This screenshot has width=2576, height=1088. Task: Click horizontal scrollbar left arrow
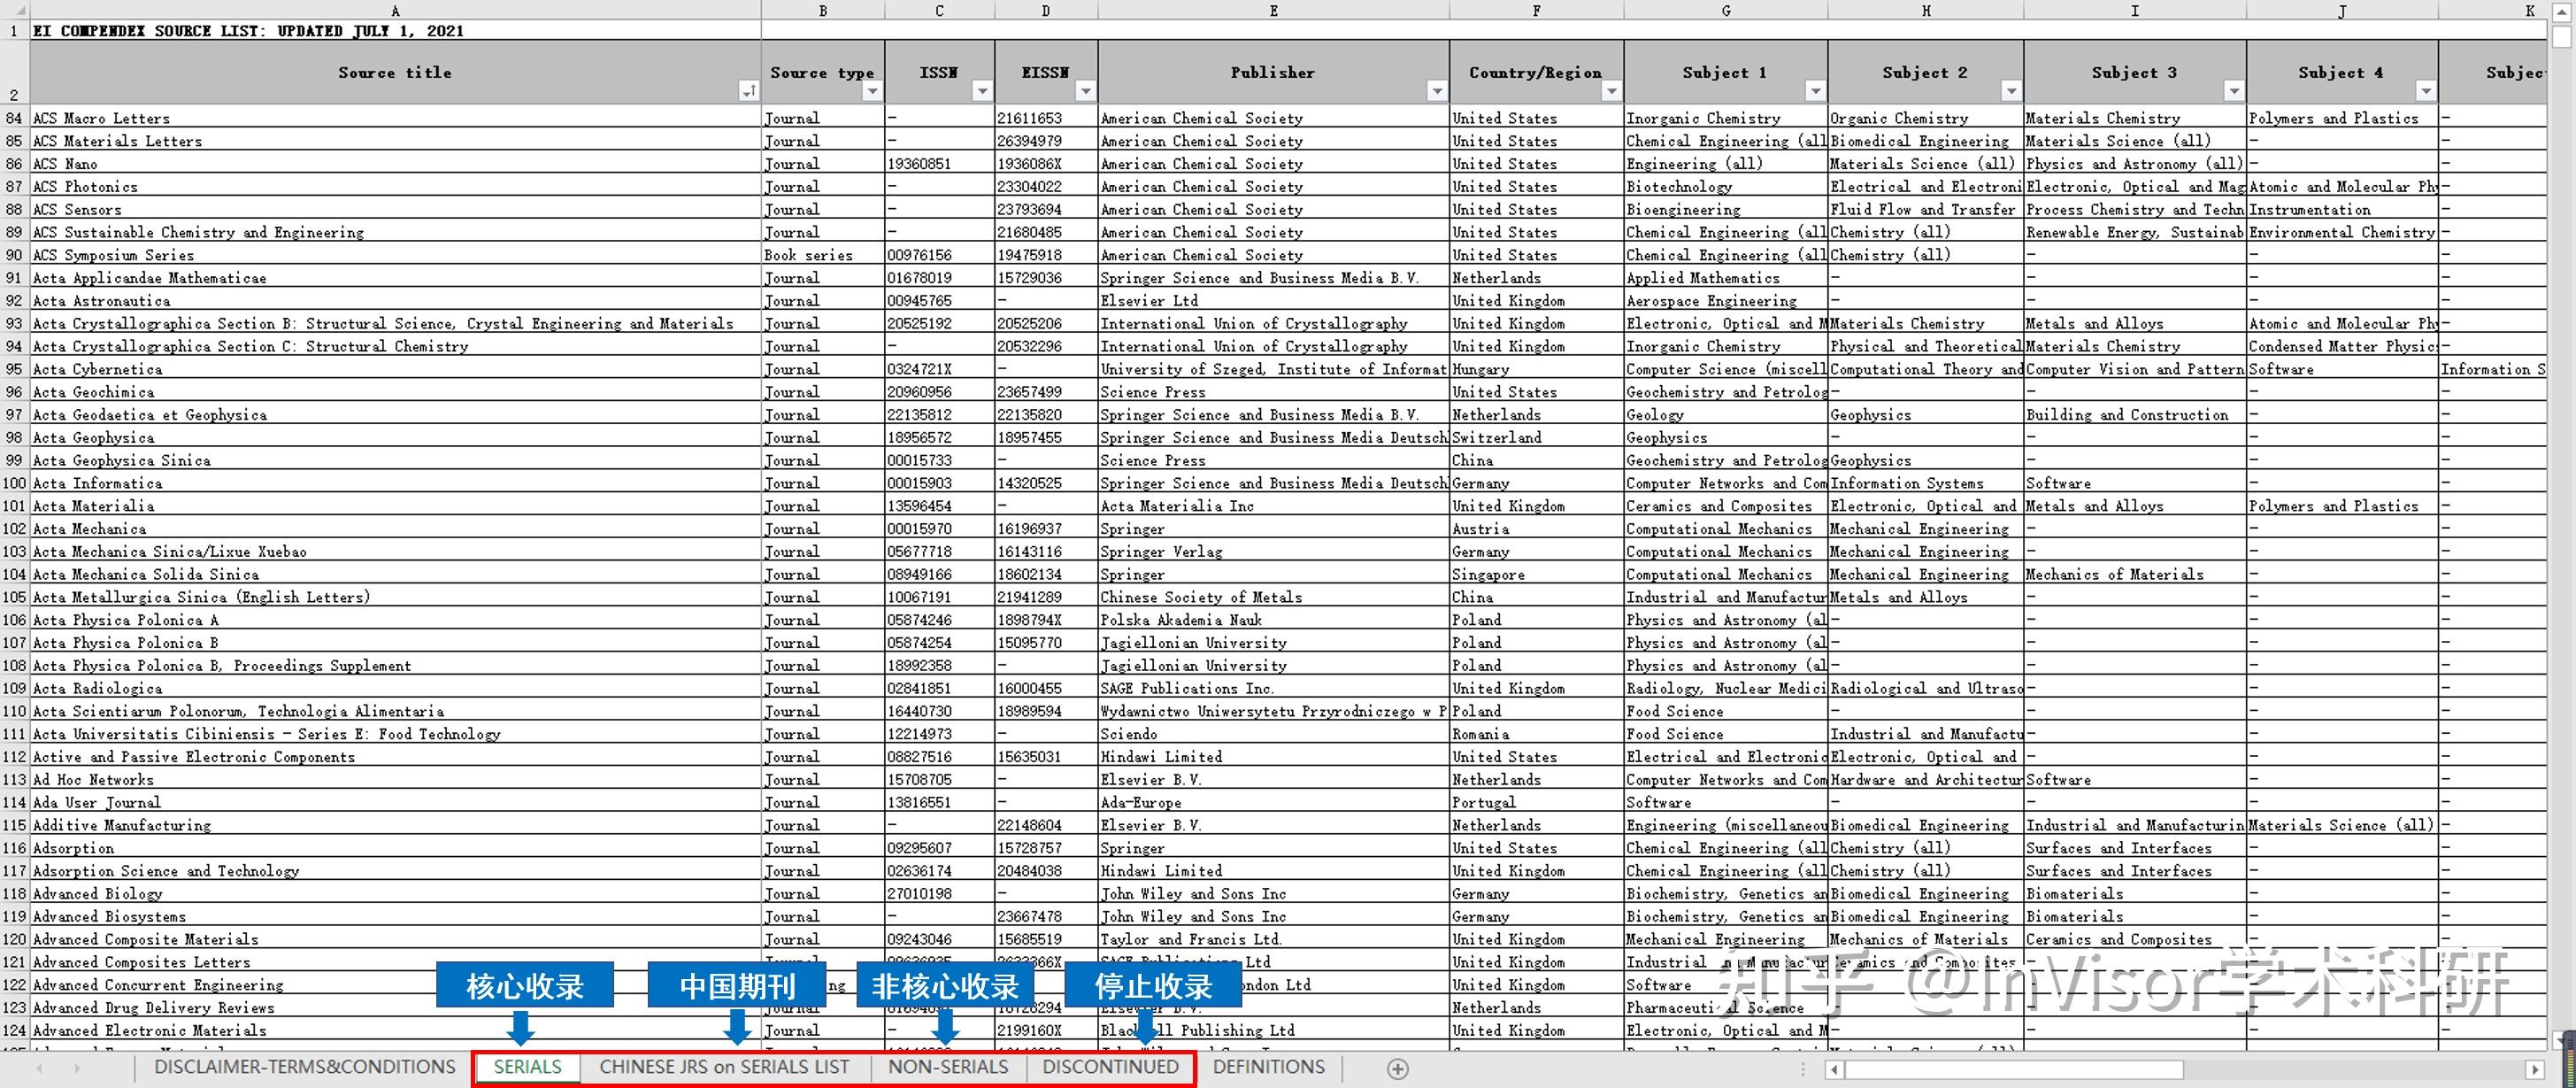[1834, 1069]
